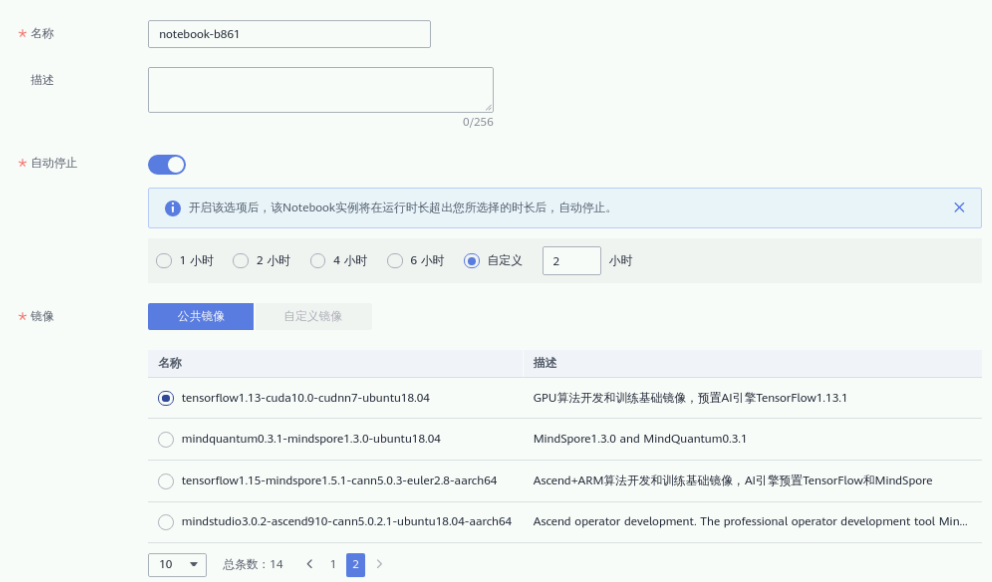Toggle the 自动停止 switch off

click(167, 165)
